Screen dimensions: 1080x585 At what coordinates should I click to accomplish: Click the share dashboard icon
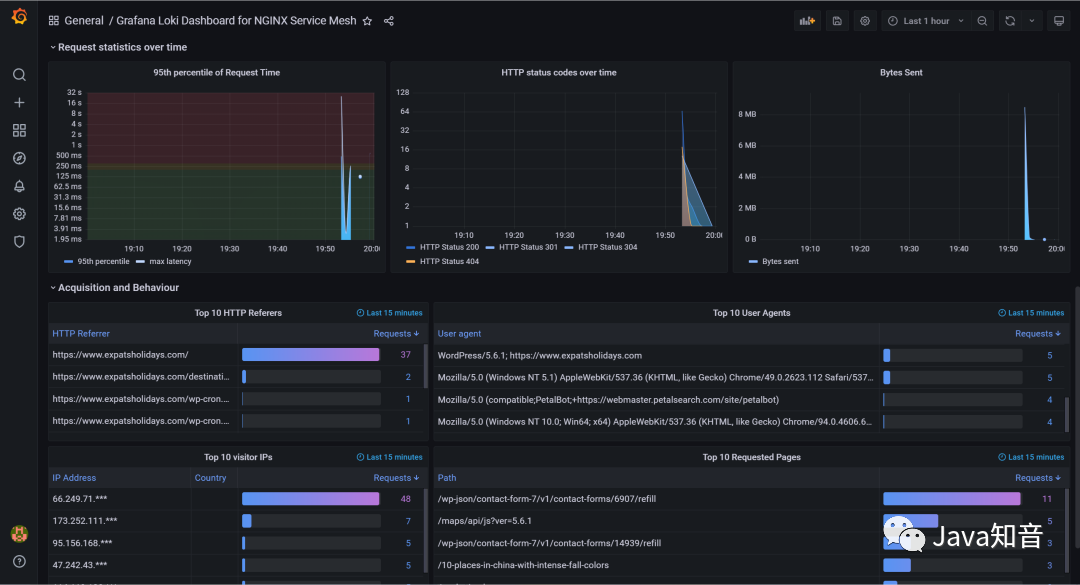(x=388, y=21)
